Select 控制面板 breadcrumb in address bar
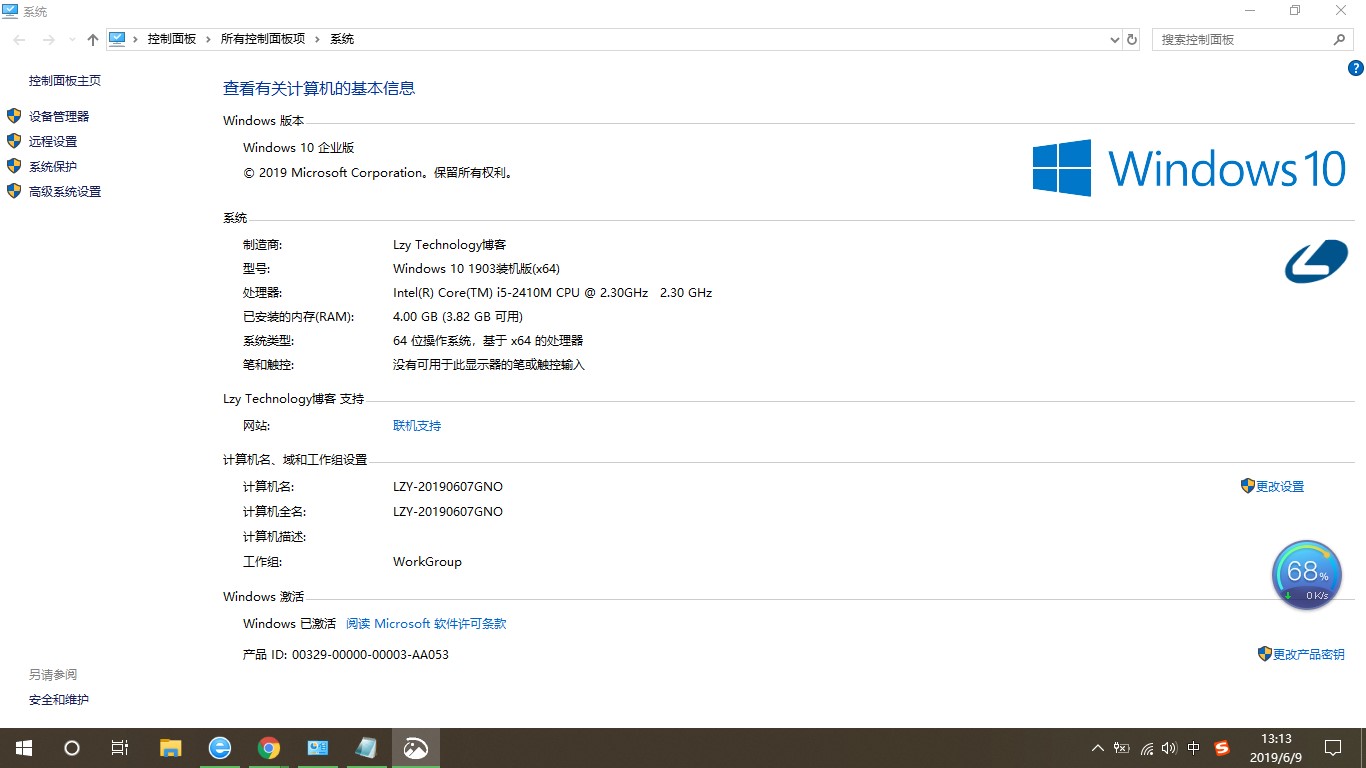The image size is (1366, 768). tap(172, 39)
